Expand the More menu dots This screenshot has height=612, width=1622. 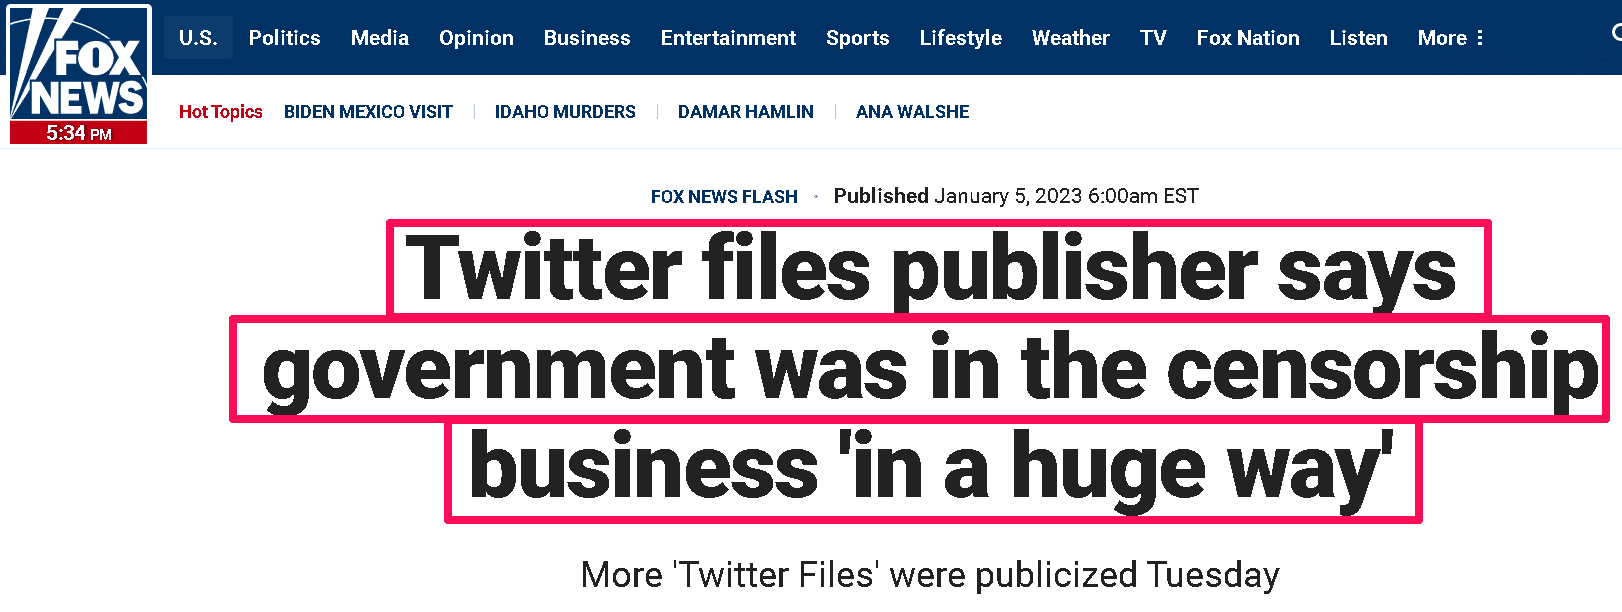pyautogui.click(x=1480, y=38)
